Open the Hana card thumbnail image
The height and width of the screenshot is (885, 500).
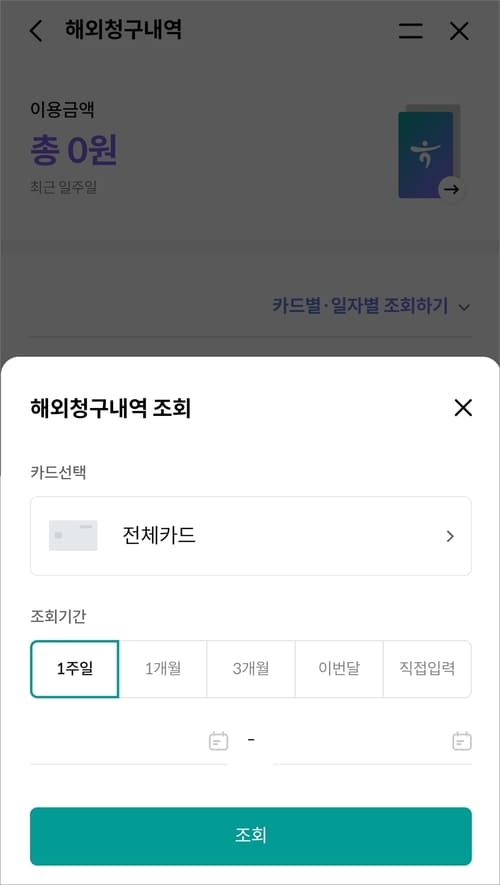point(426,155)
